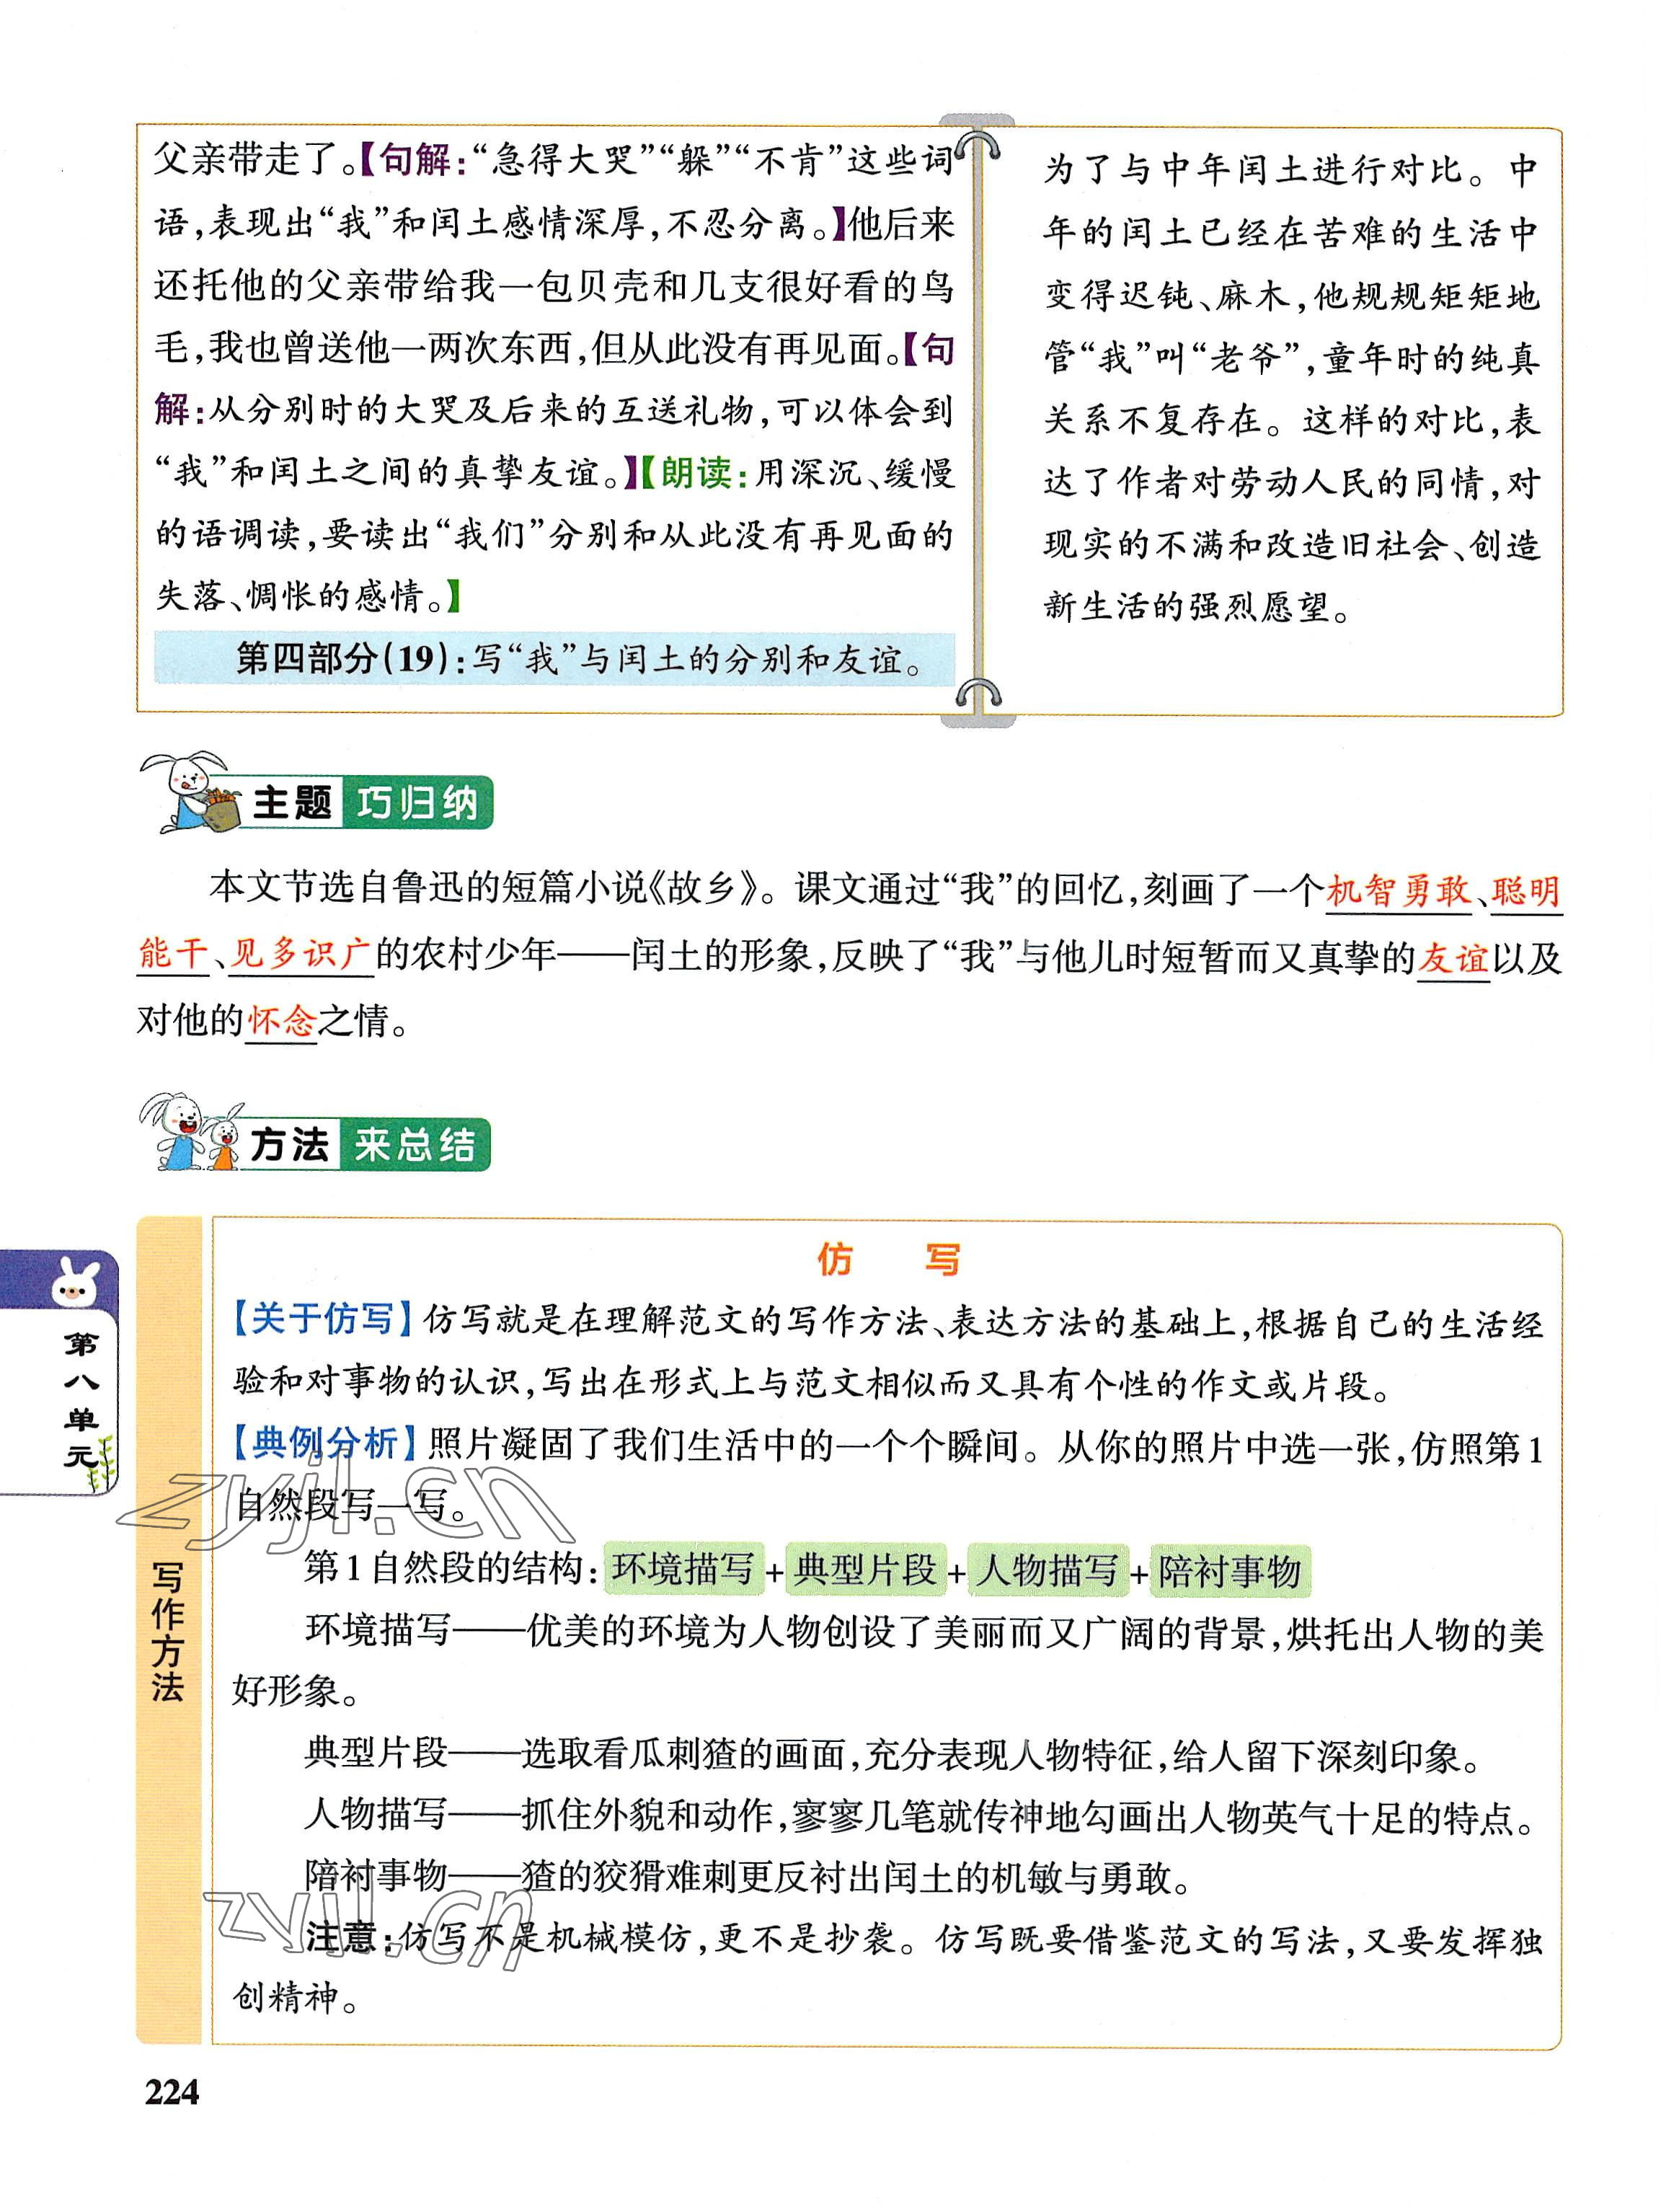The image size is (1661, 2212).
Task: Click the paragraph starting 陪衬事物——猹的狡猾
Action: [x=748, y=1877]
